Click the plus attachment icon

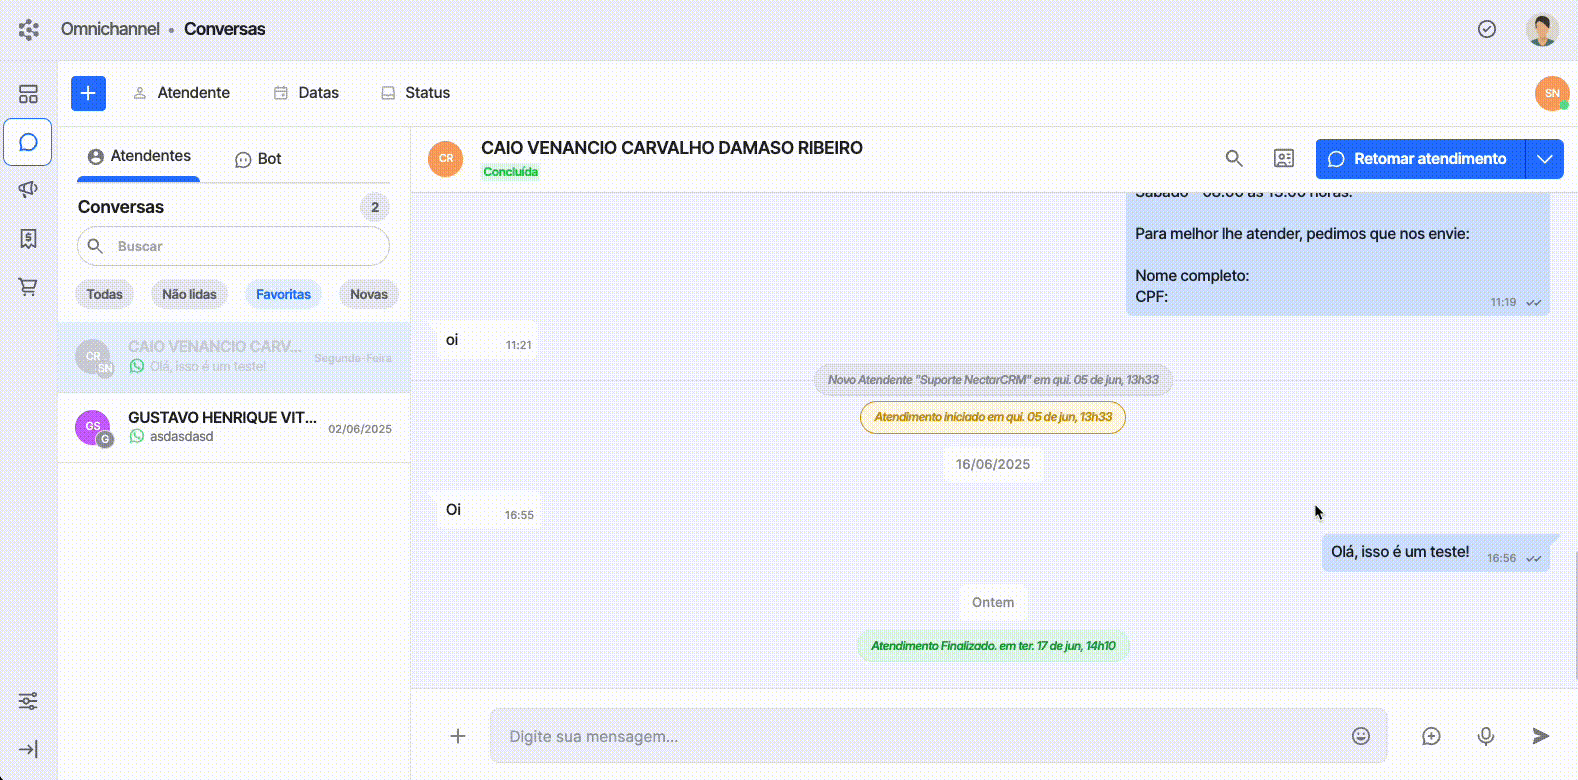[458, 736]
